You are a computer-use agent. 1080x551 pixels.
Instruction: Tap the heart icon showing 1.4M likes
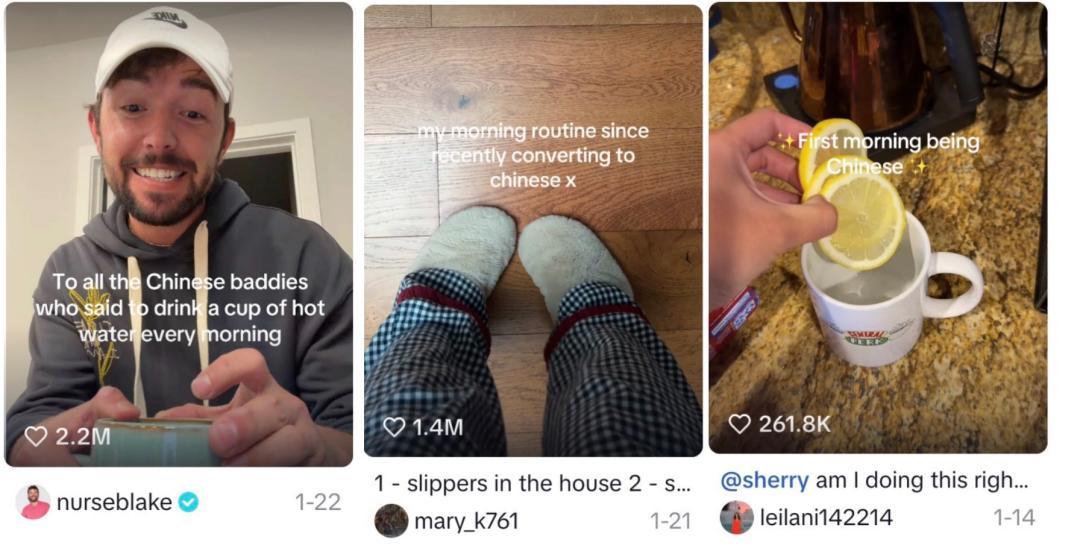(x=394, y=427)
